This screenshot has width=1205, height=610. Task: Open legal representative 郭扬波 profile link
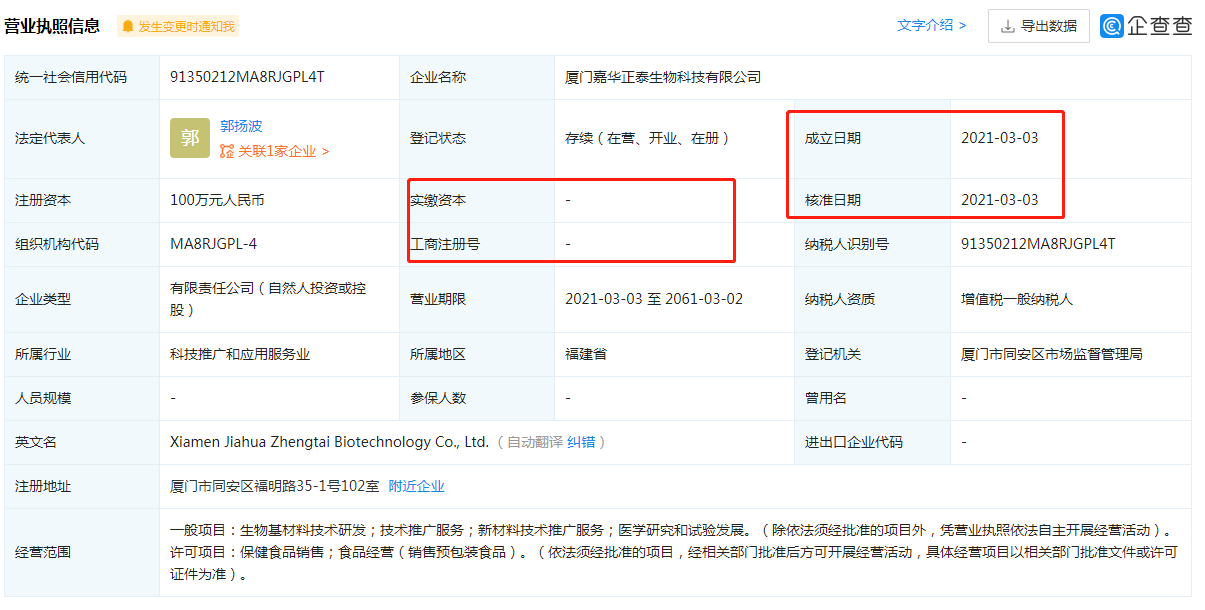(x=241, y=126)
